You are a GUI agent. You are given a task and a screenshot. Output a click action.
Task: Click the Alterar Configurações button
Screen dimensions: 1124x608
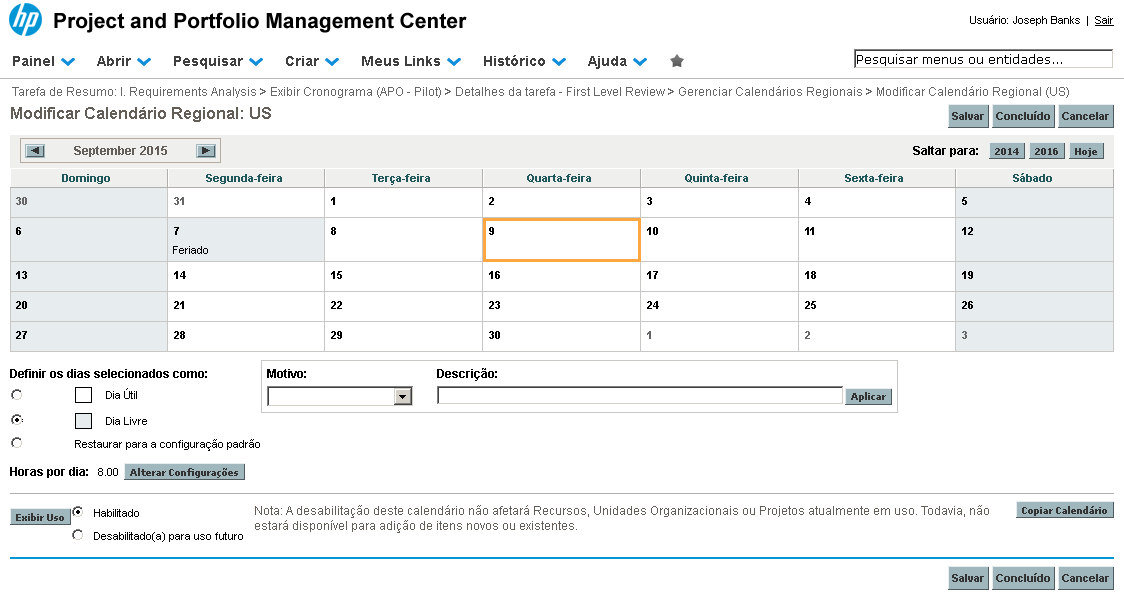(184, 472)
